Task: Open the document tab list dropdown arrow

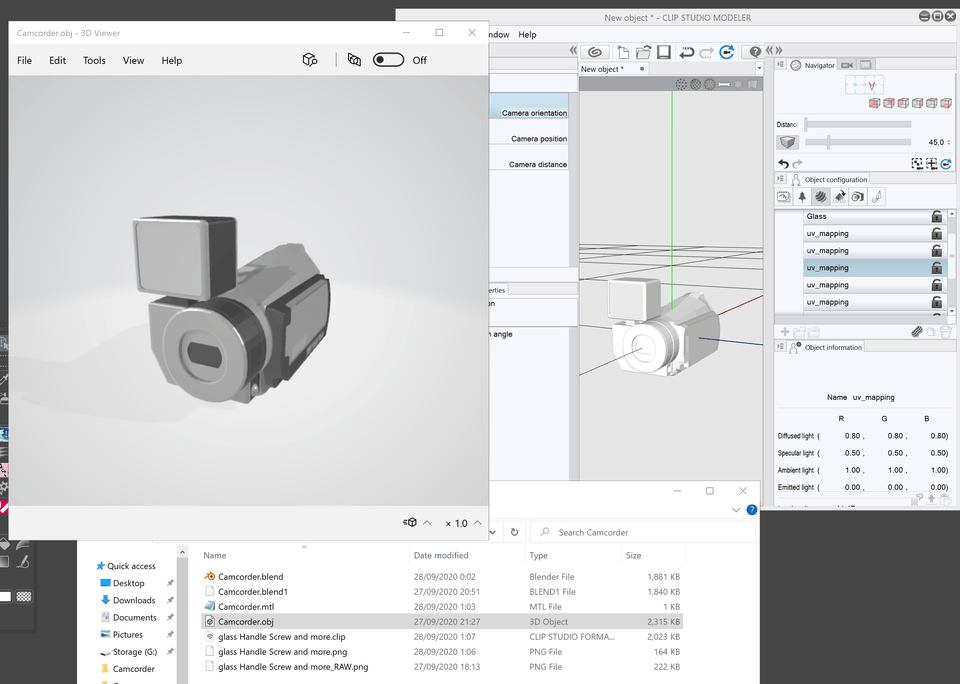Action: click(760, 69)
